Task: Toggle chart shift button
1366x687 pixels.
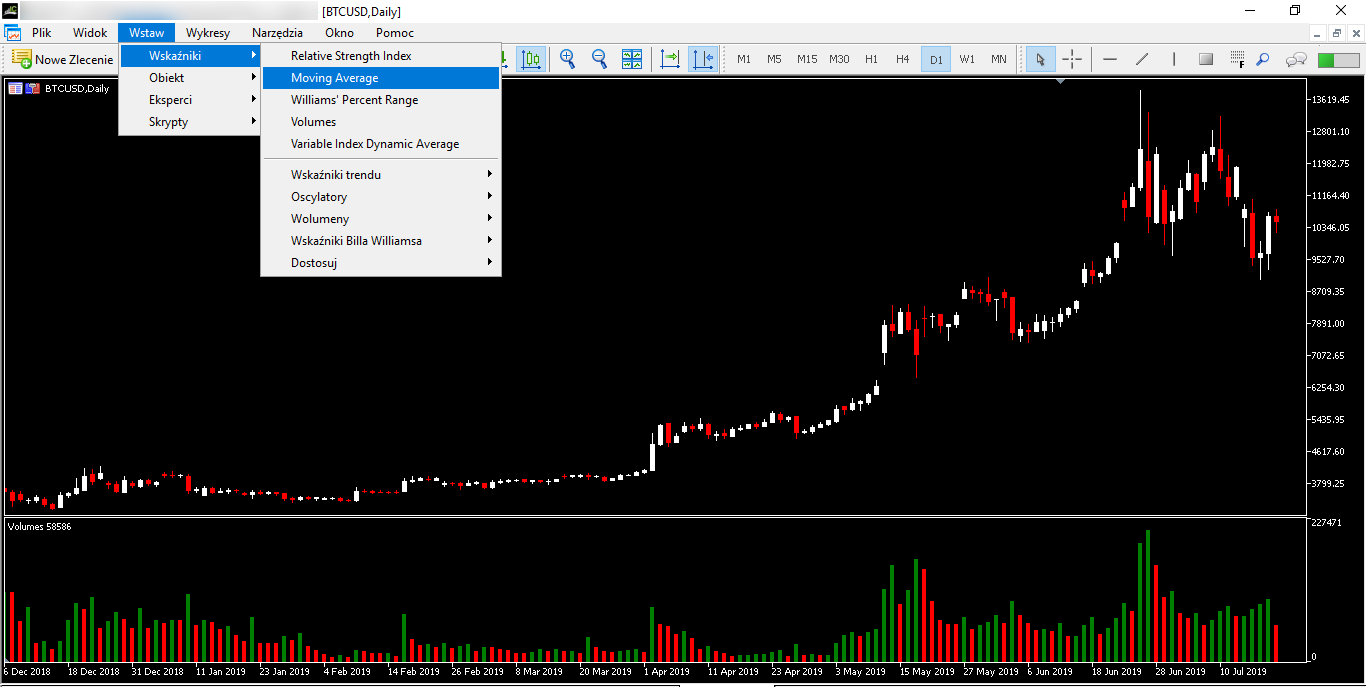Action: [x=703, y=59]
